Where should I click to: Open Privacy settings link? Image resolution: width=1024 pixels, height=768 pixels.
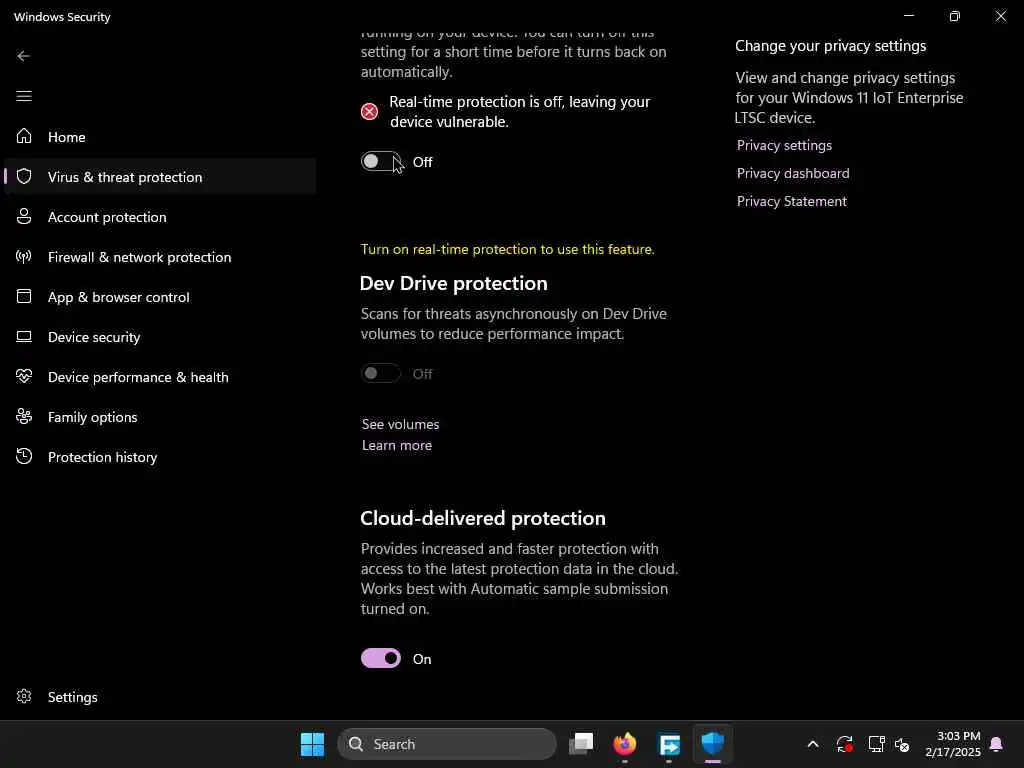click(784, 145)
